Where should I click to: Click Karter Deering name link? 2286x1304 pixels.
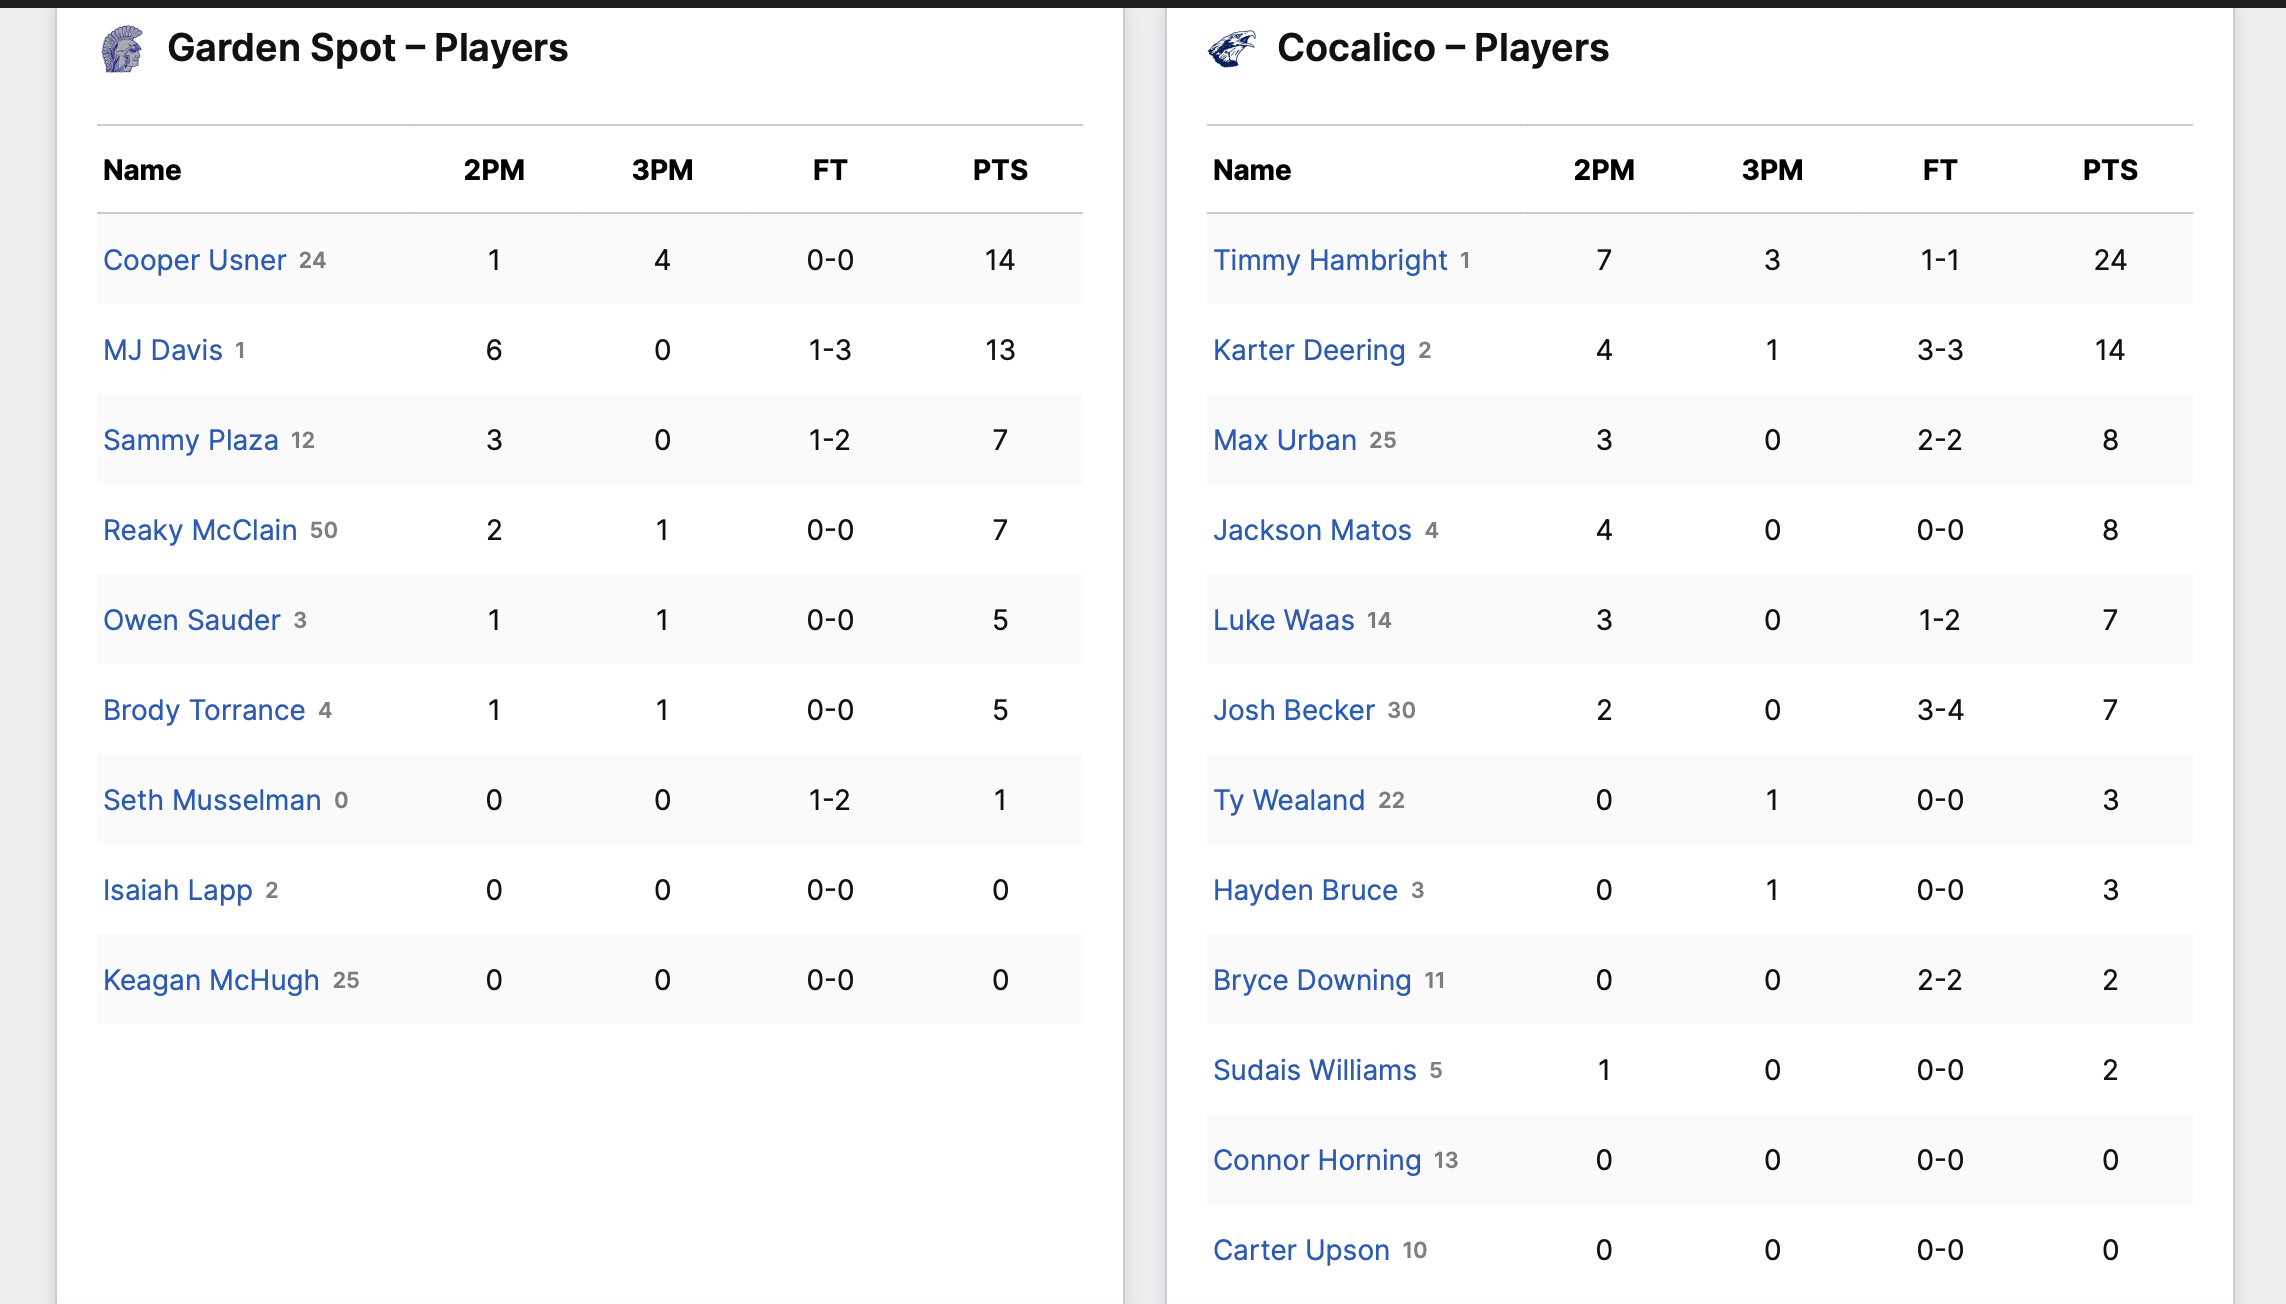[x=1308, y=350]
